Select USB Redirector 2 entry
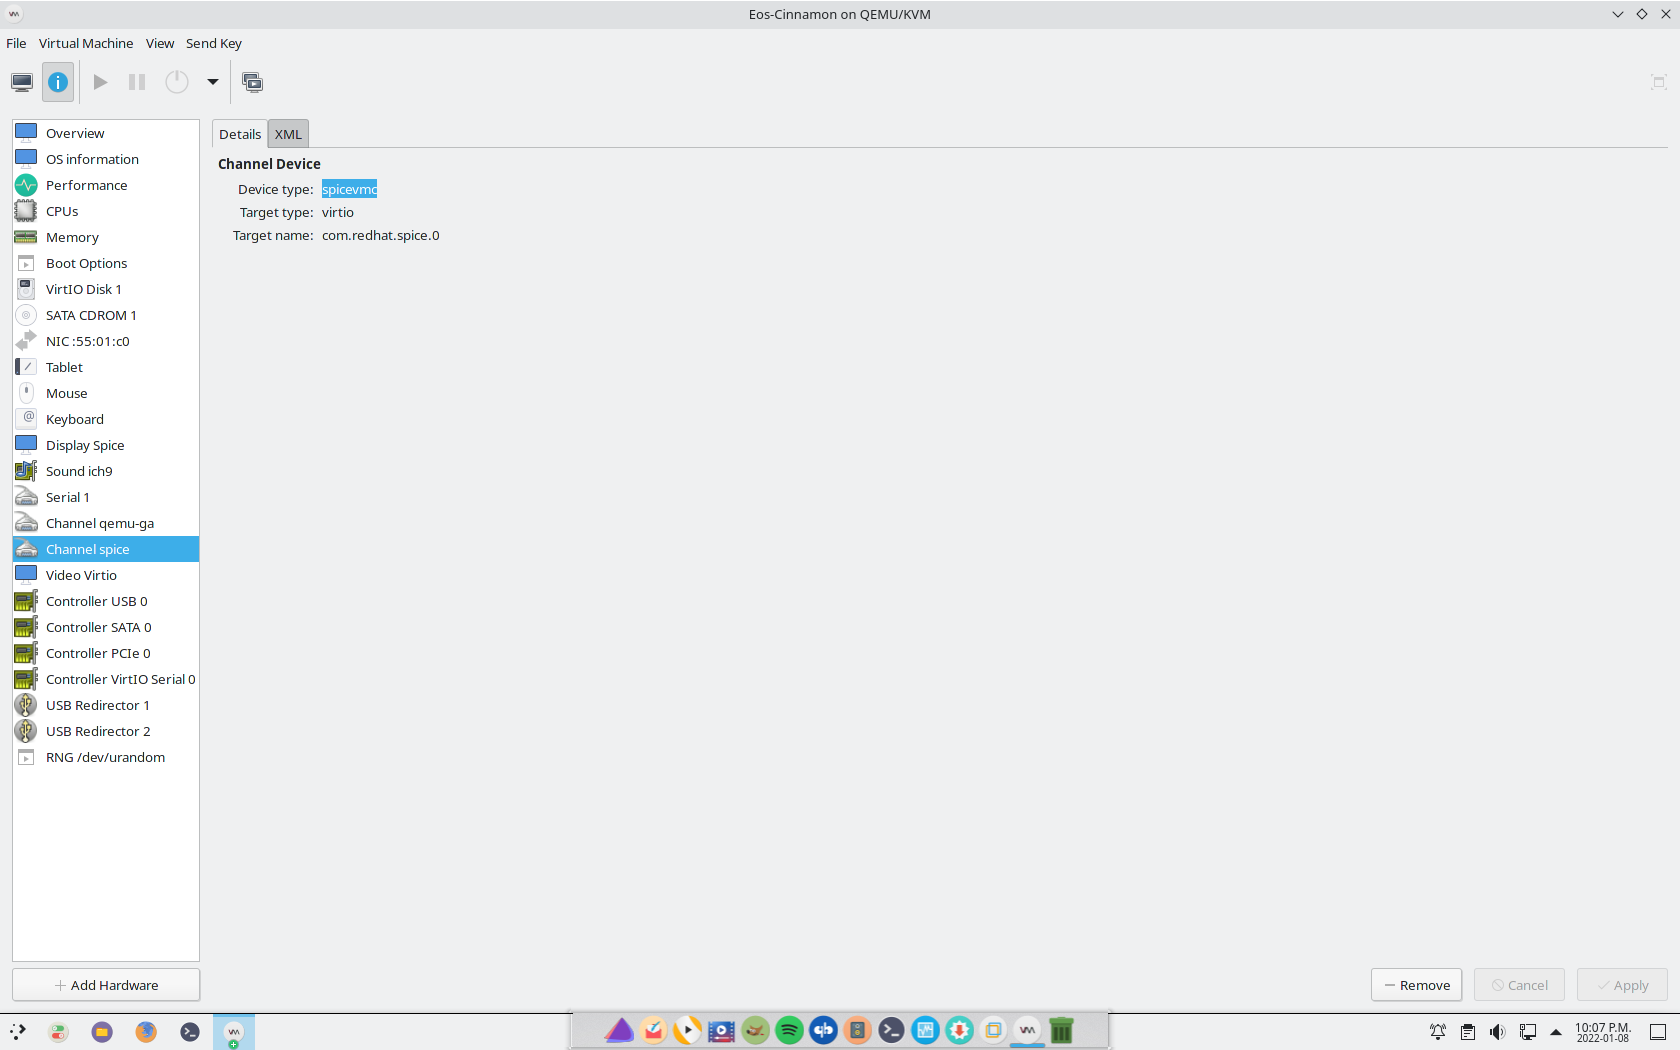1680x1050 pixels. [x=98, y=731]
